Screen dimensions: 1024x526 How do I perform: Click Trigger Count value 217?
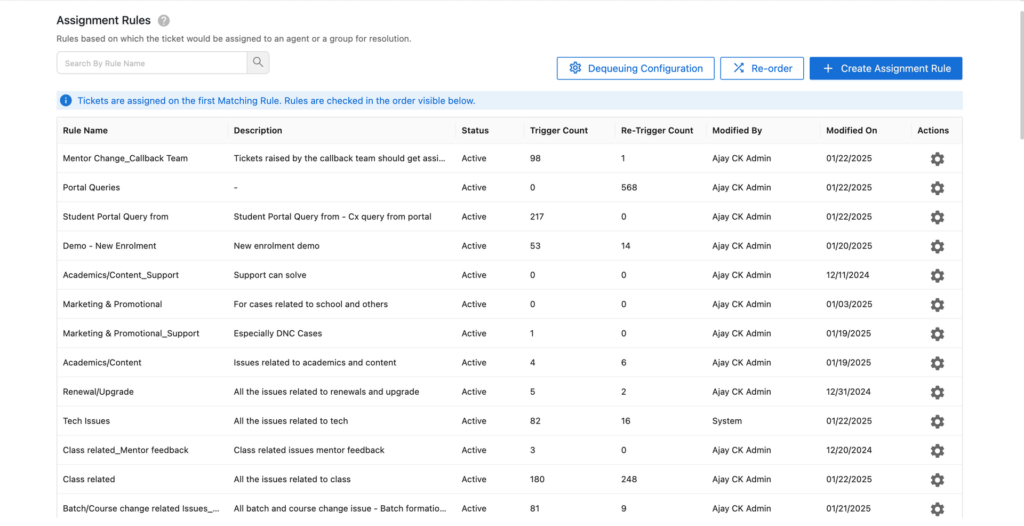pyautogui.click(x=537, y=217)
